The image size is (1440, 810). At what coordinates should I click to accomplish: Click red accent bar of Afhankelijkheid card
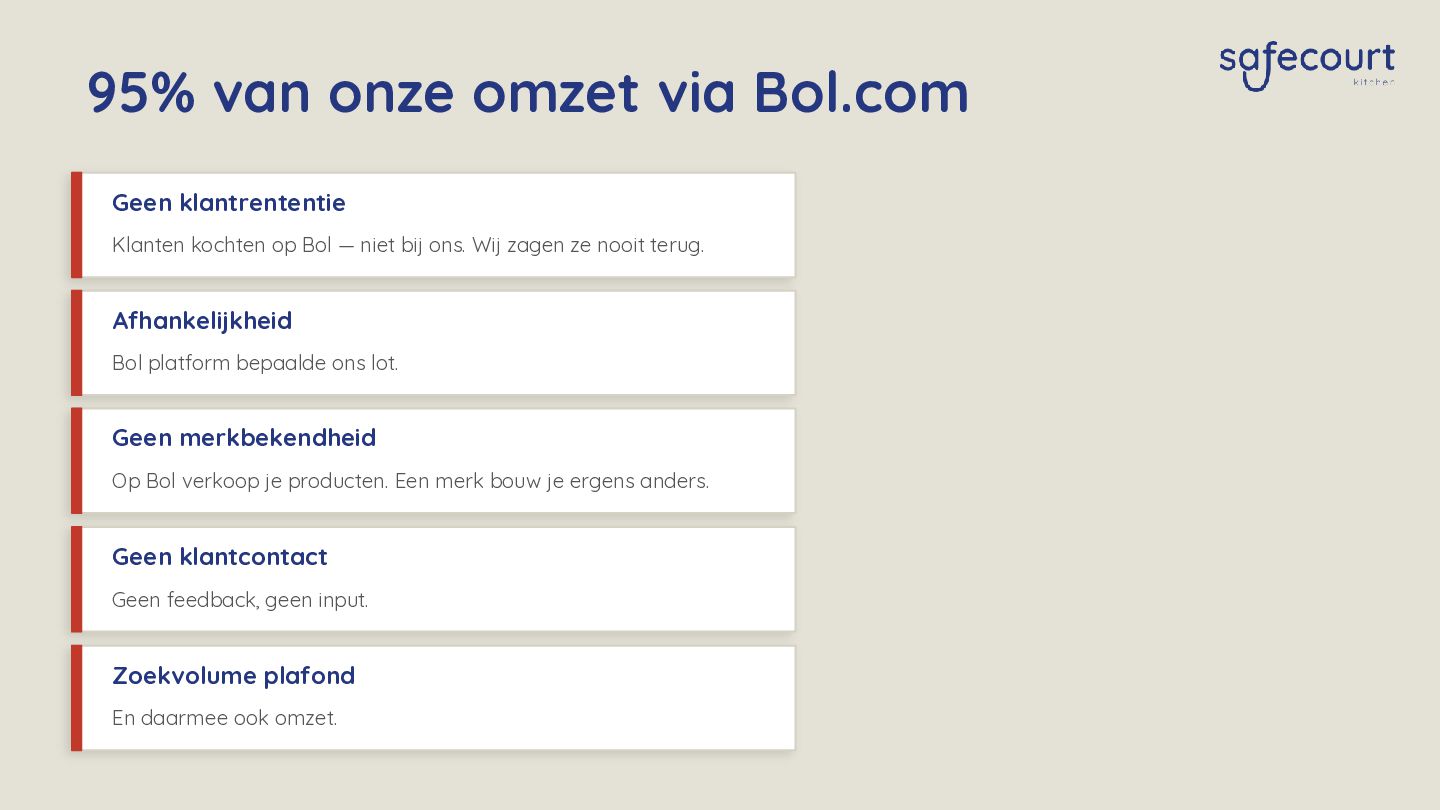pos(77,343)
